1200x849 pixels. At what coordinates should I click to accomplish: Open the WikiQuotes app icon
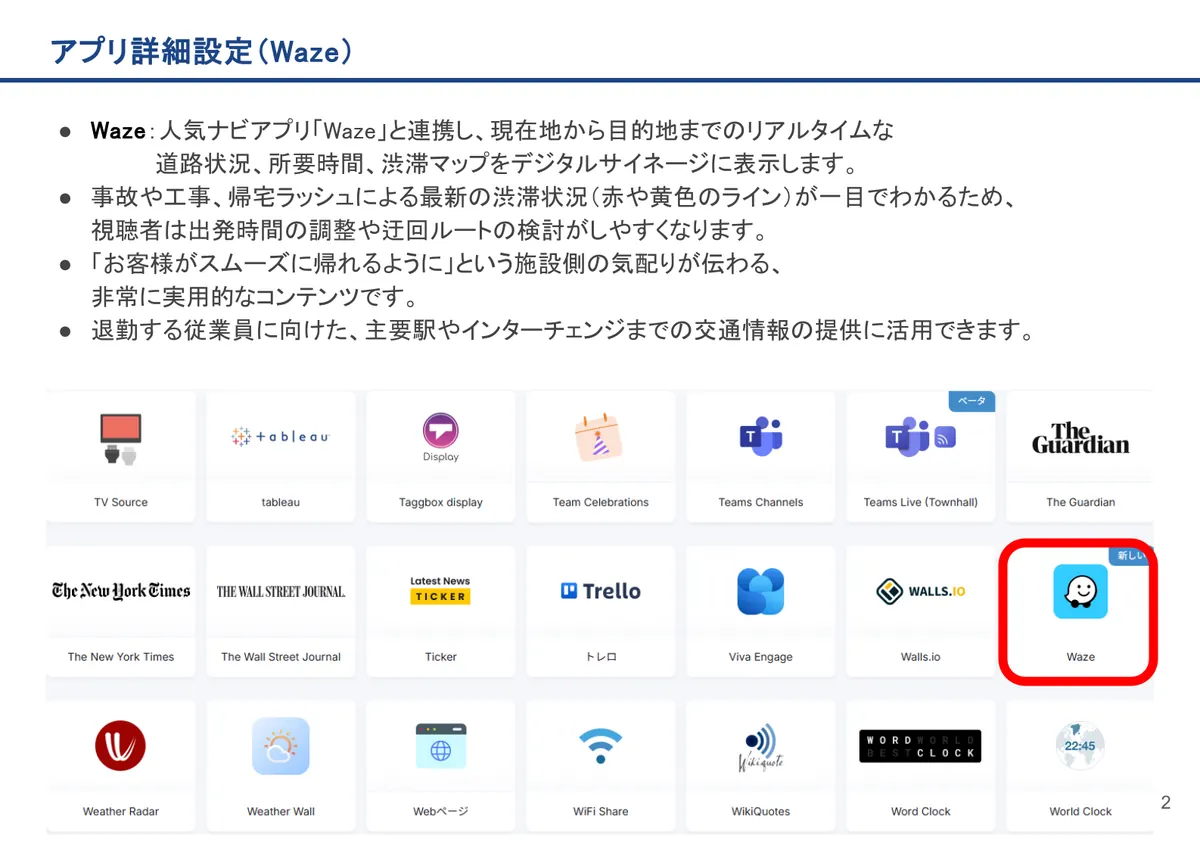point(761,746)
